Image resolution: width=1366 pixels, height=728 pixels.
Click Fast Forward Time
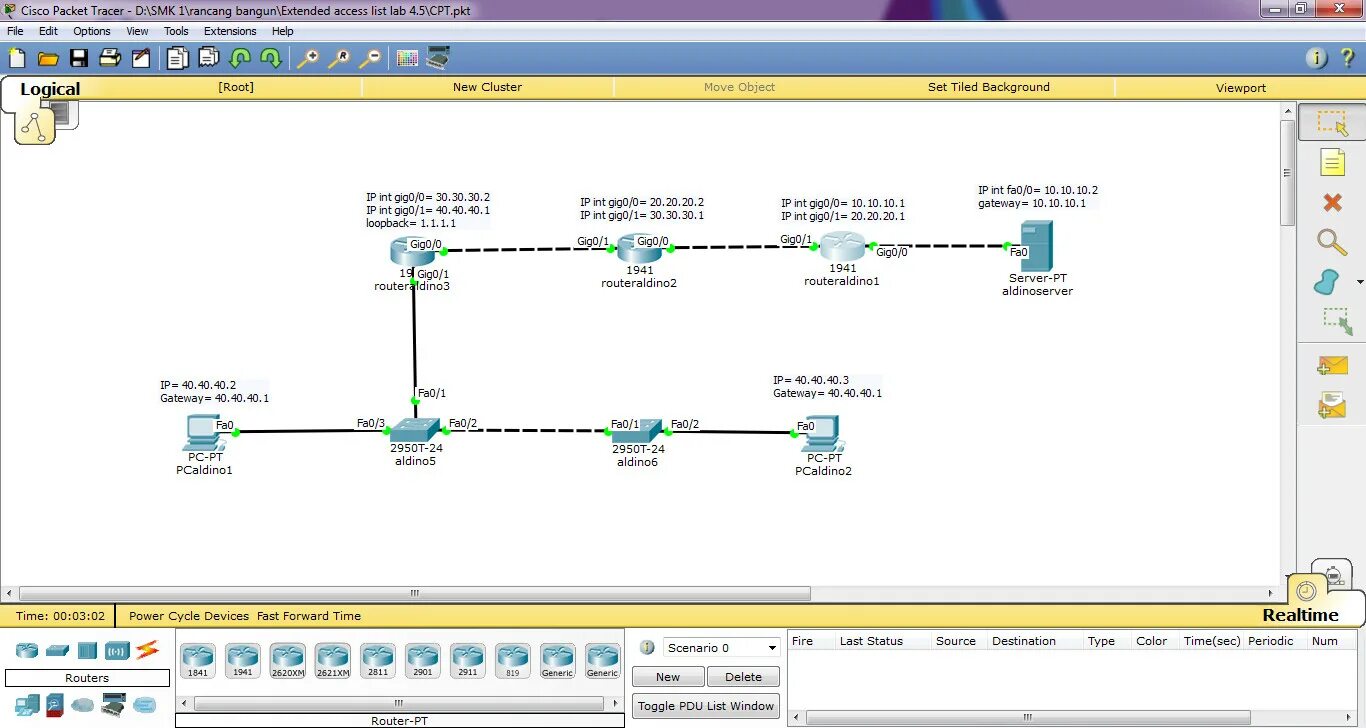[309, 616]
